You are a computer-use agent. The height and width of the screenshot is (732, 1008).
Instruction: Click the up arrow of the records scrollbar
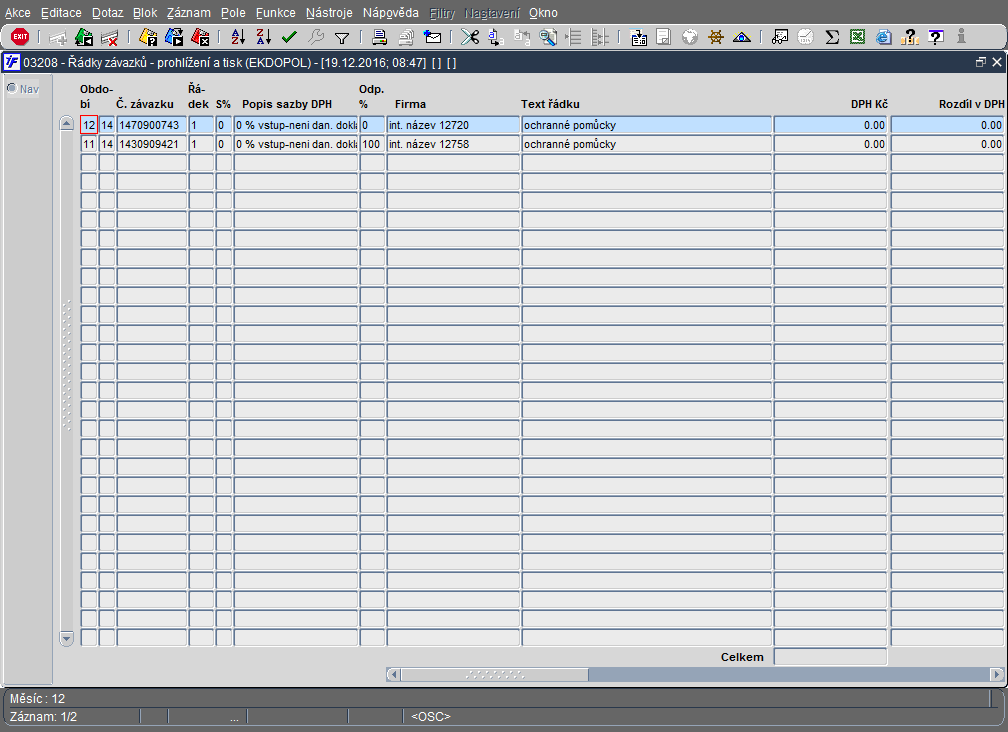tap(67, 123)
